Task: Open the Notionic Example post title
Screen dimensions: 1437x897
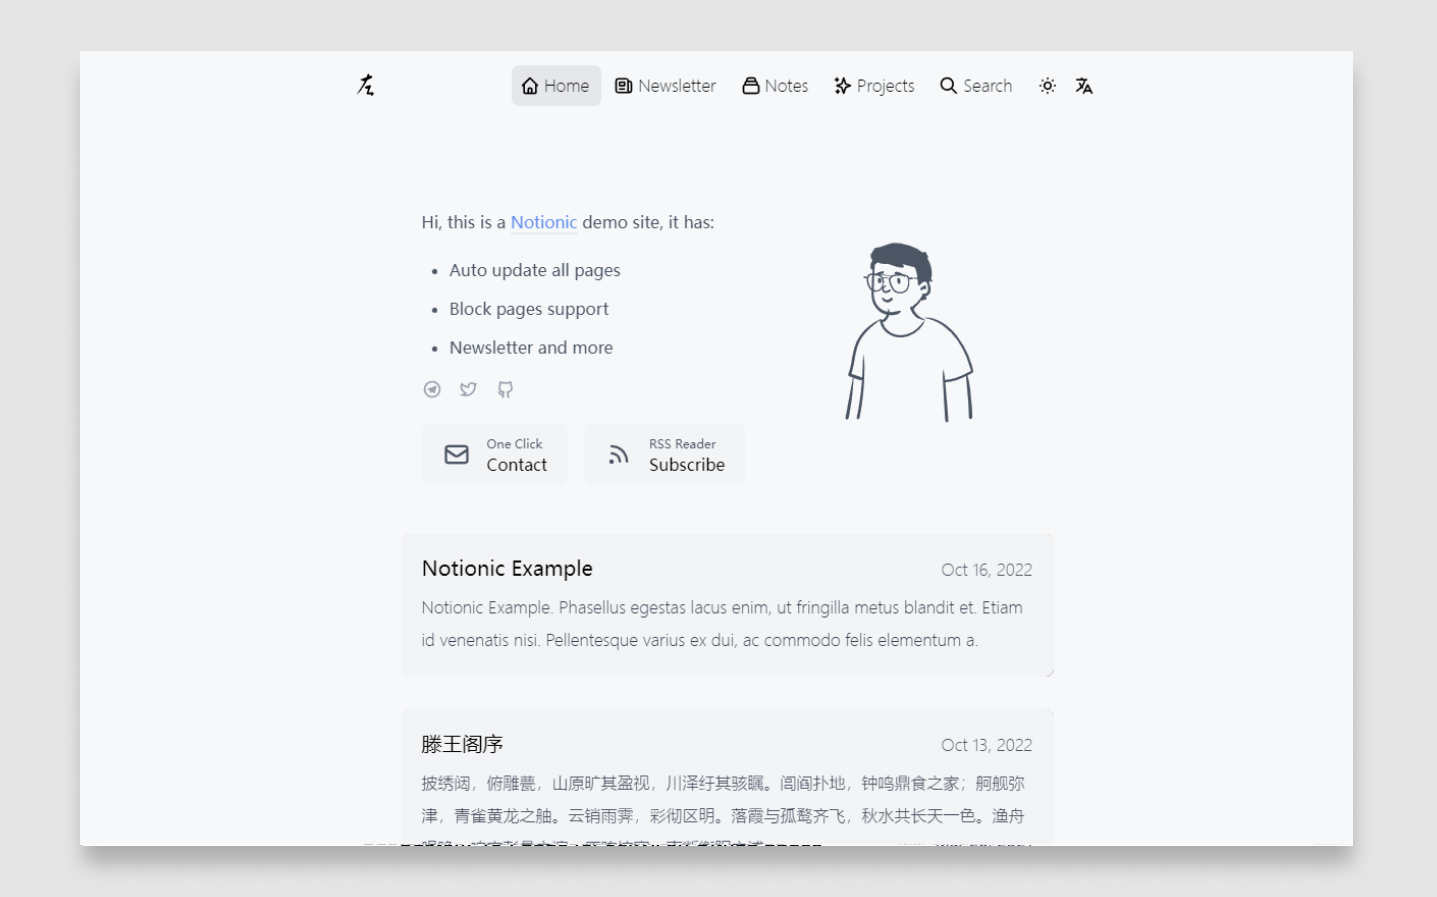Action: coord(507,568)
